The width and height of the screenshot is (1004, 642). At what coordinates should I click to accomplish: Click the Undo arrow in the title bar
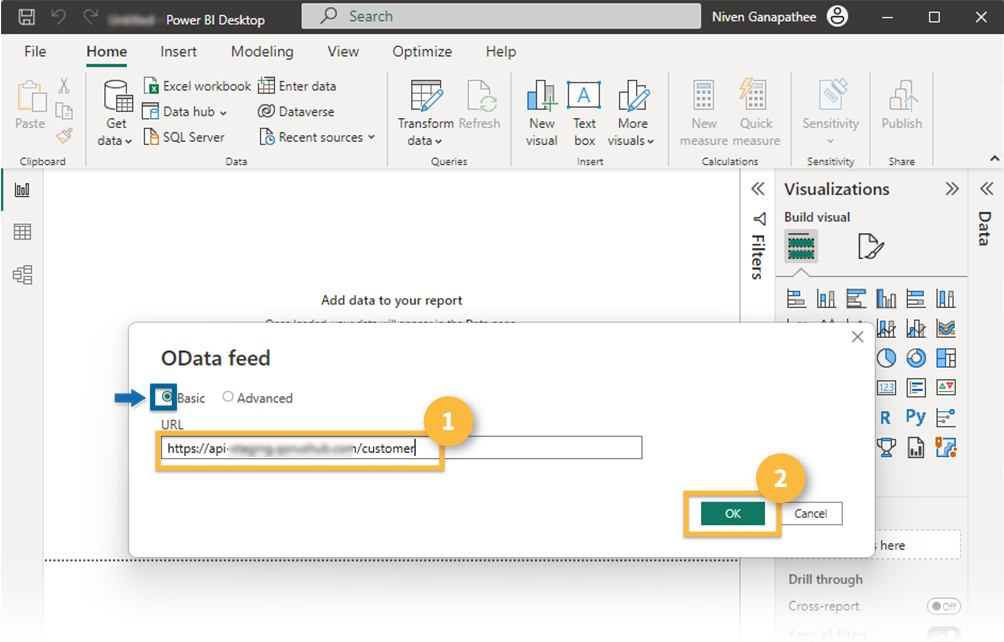(58, 17)
